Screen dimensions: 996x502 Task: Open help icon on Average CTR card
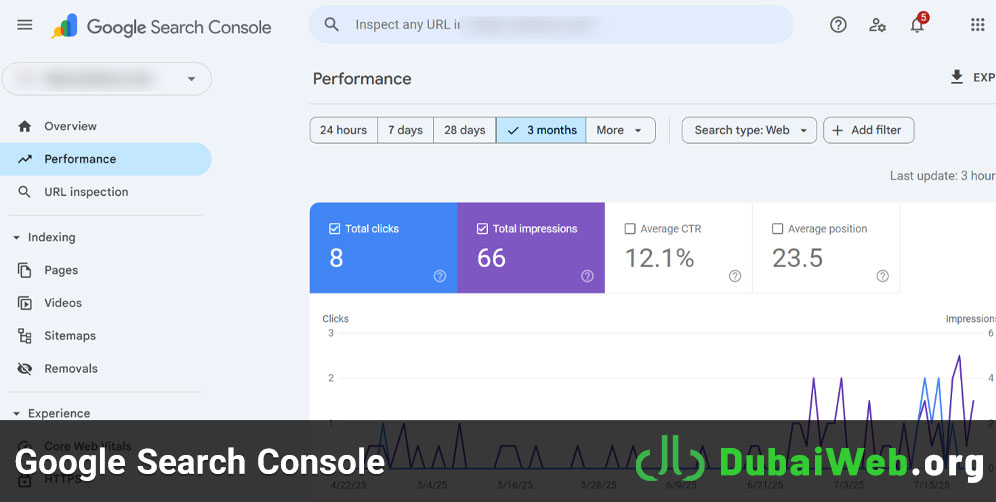click(735, 276)
